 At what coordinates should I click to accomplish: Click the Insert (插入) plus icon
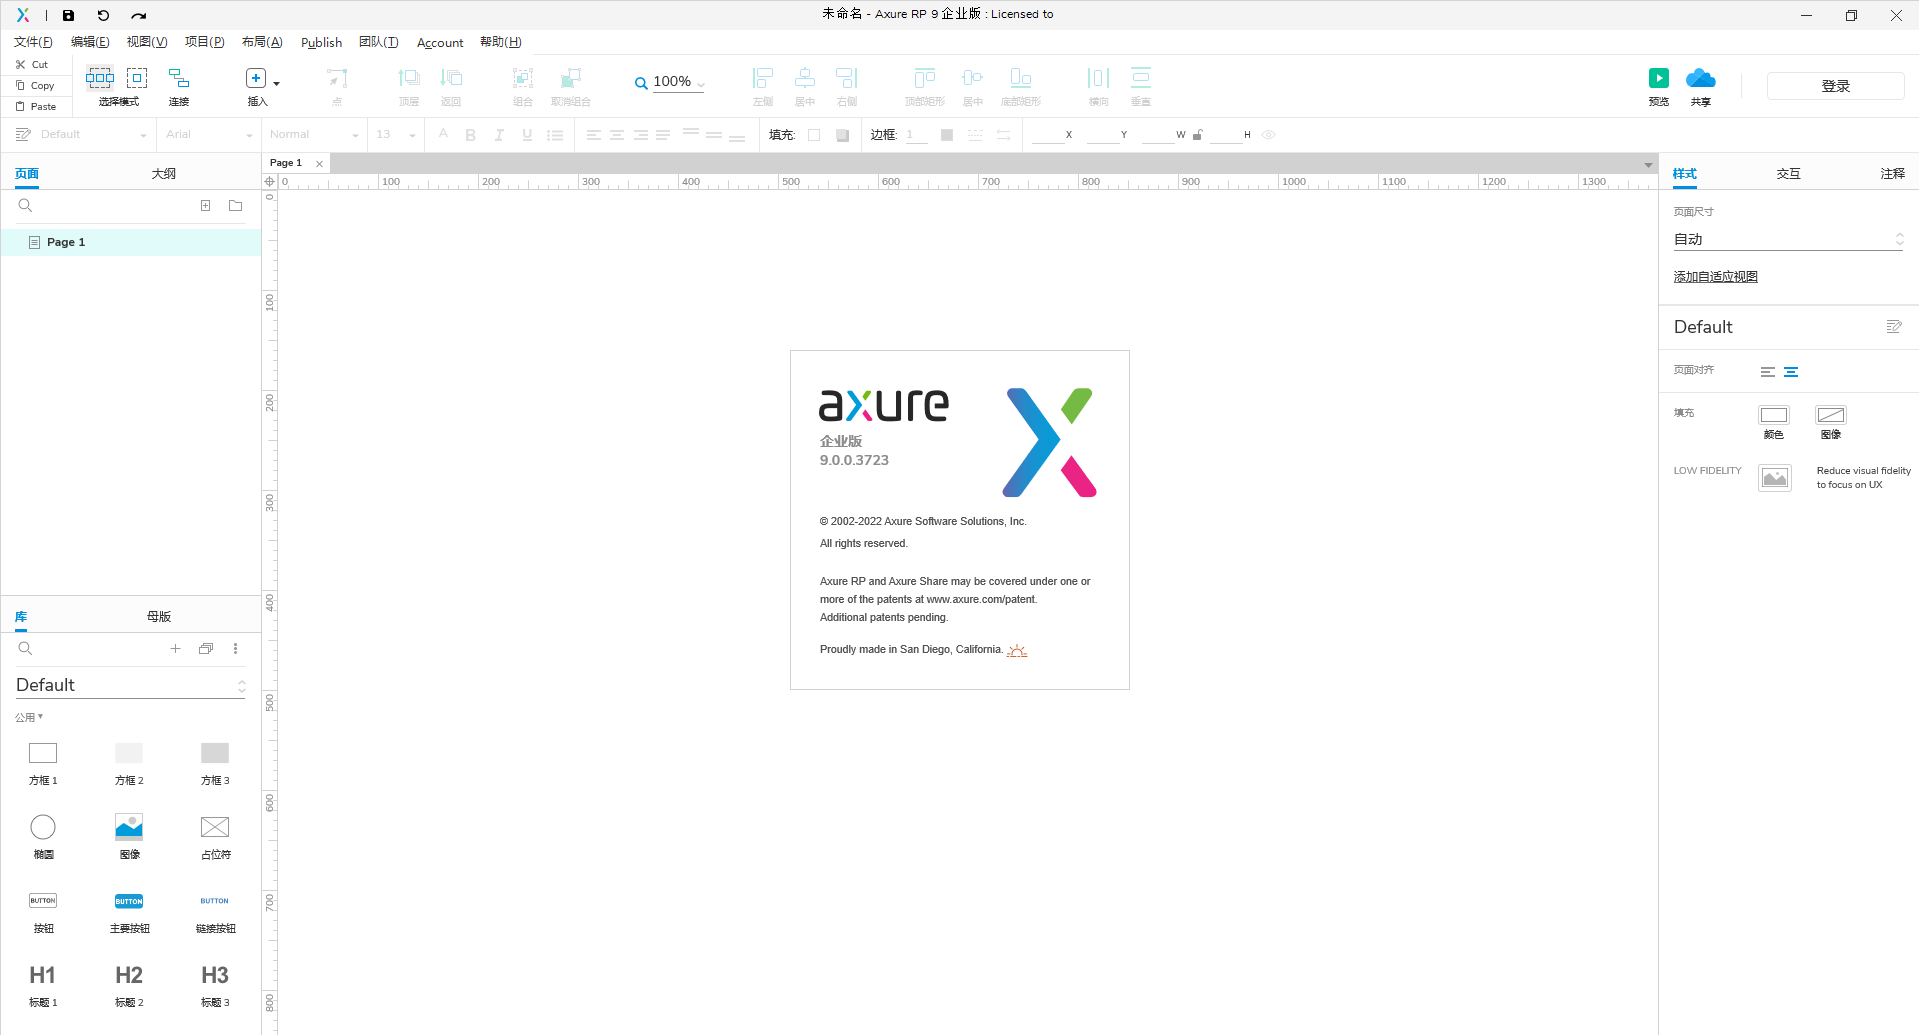(x=256, y=78)
